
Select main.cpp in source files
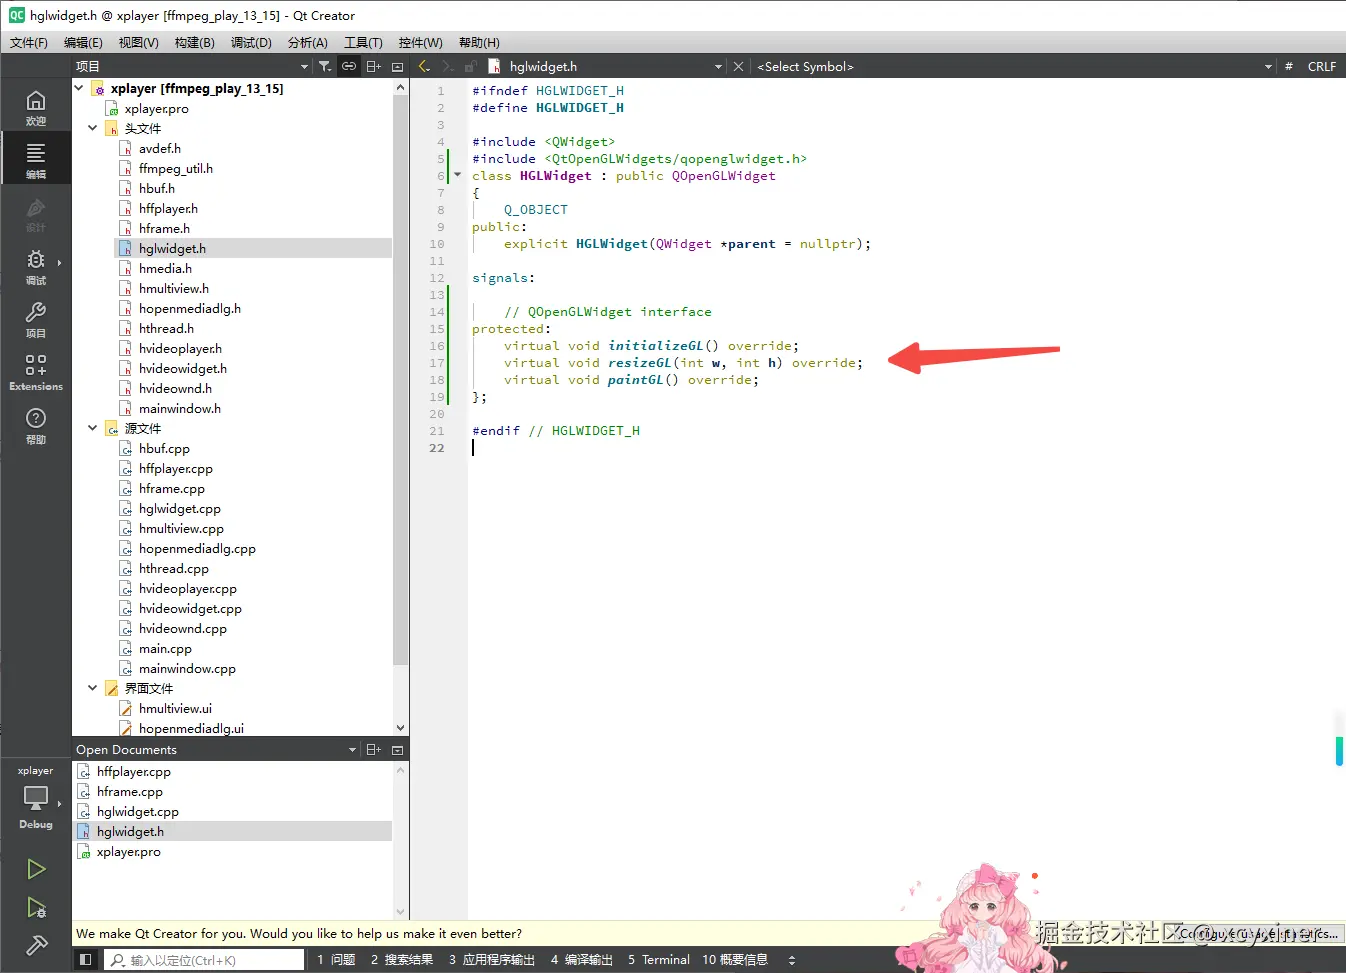pyautogui.click(x=165, y=648)
